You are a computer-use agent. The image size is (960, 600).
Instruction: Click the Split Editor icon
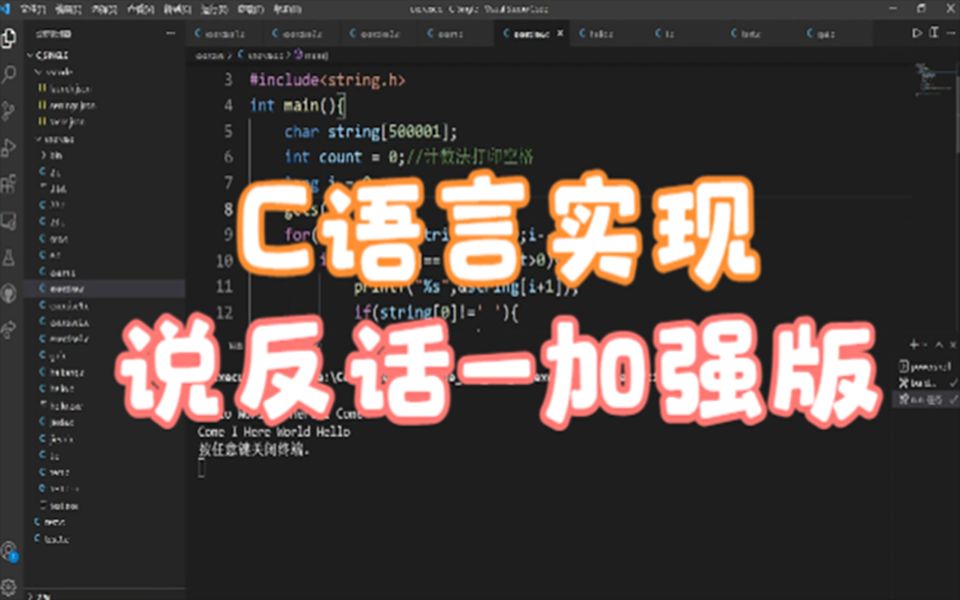(x=933, y=32)
